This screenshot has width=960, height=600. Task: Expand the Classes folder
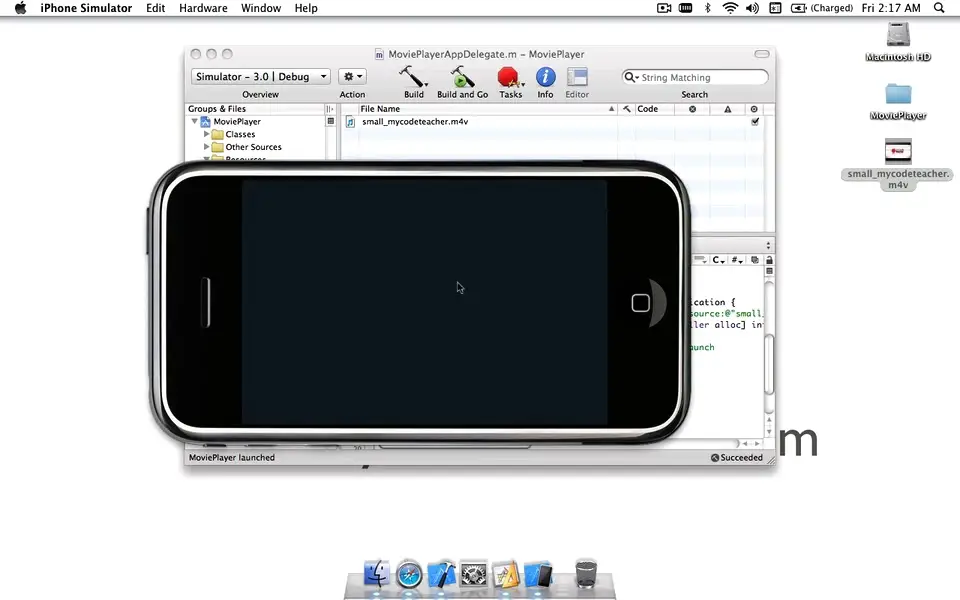point(207,134)
